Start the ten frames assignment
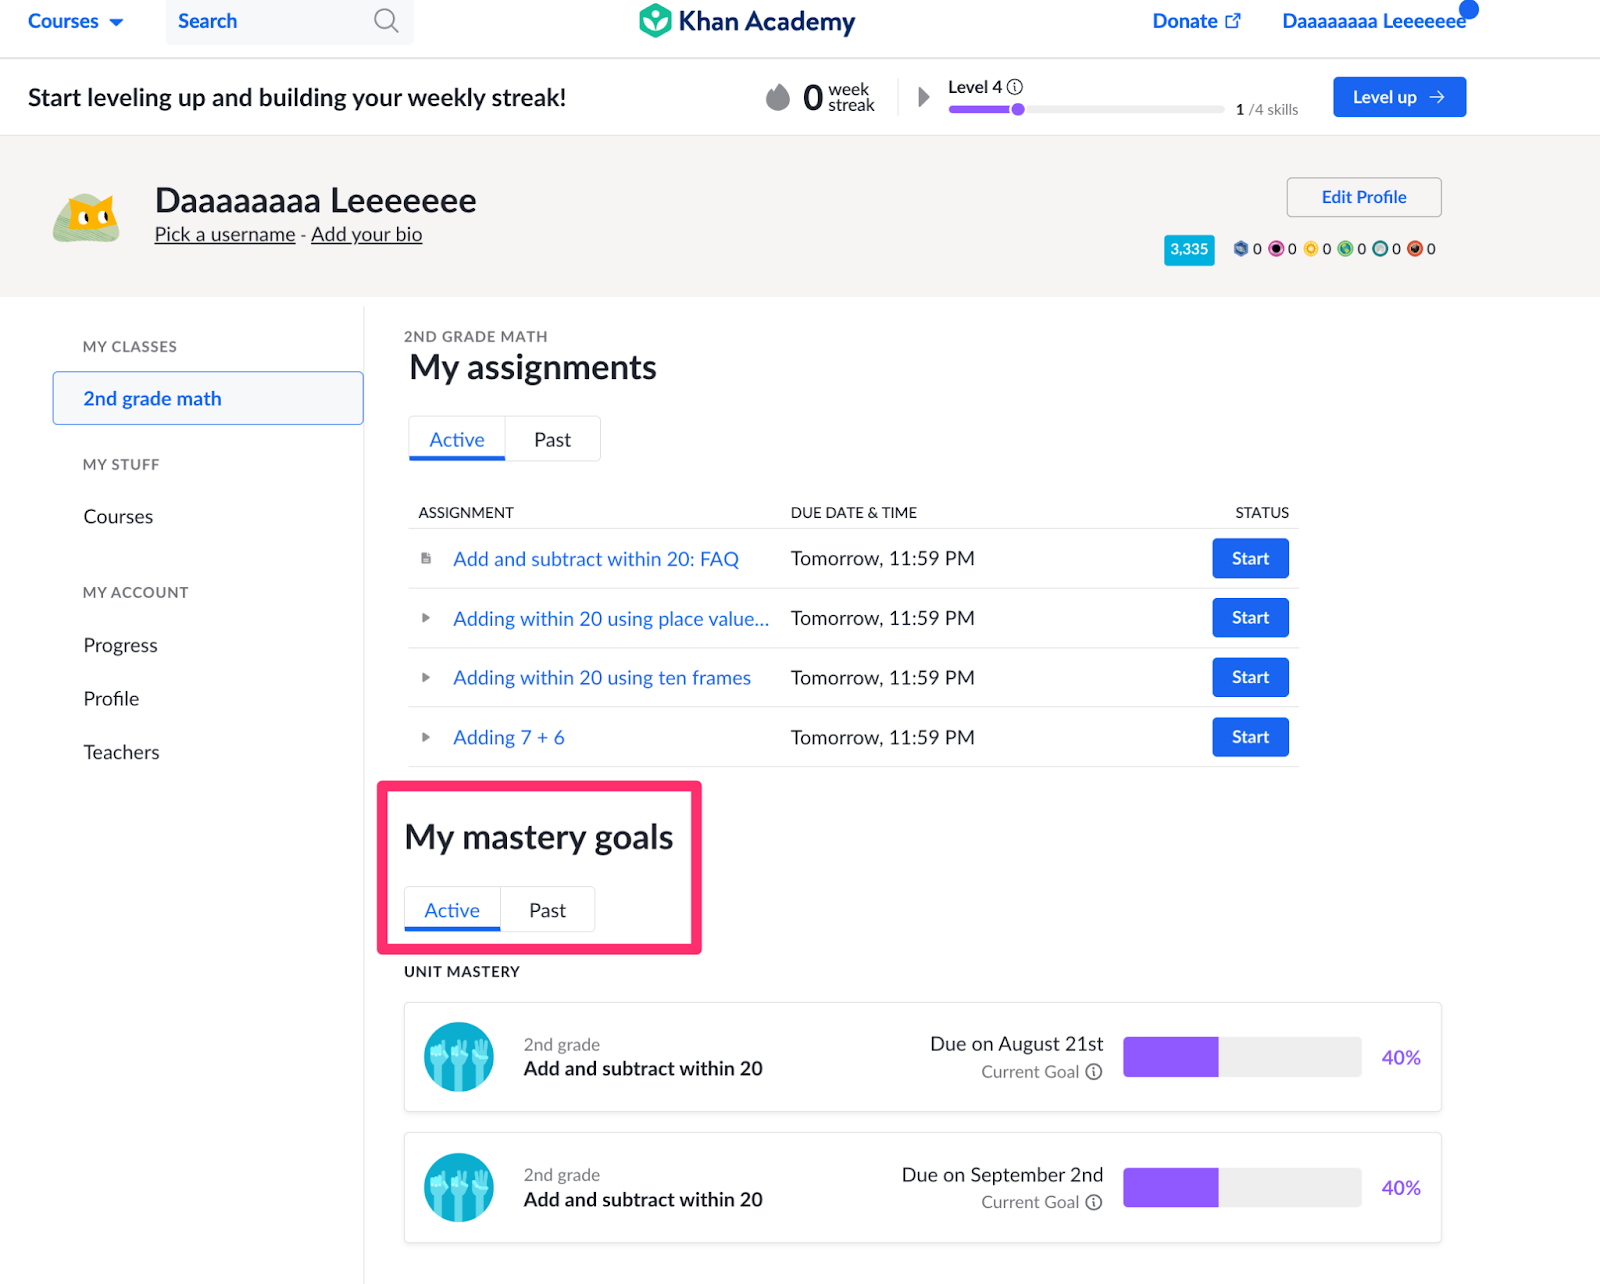This screenshot has width=1600, height=1284. pyautogui.click(x=1250, y=677)
